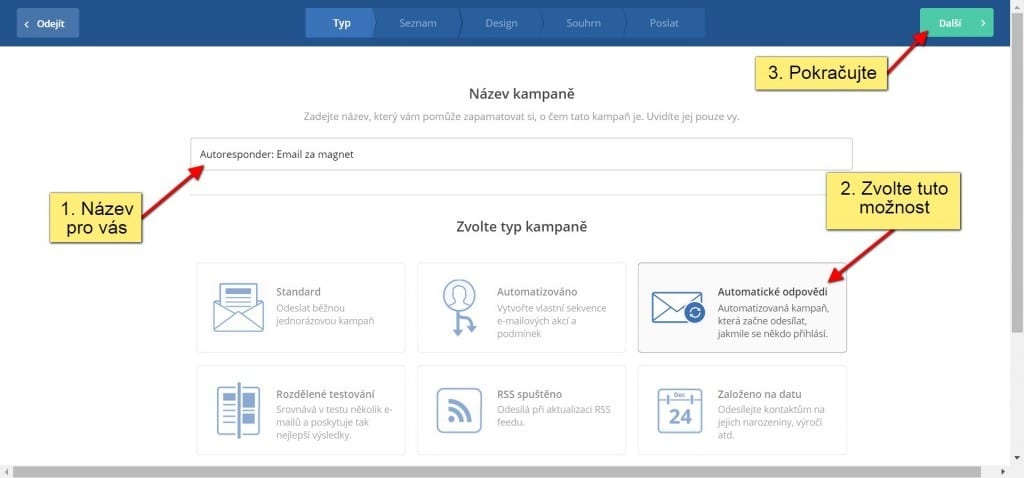Image resolution: width=1024 pixels, height=478 pixels.
Task: Click the left chevron in Odejít button
Action: (x=27, y=22)
